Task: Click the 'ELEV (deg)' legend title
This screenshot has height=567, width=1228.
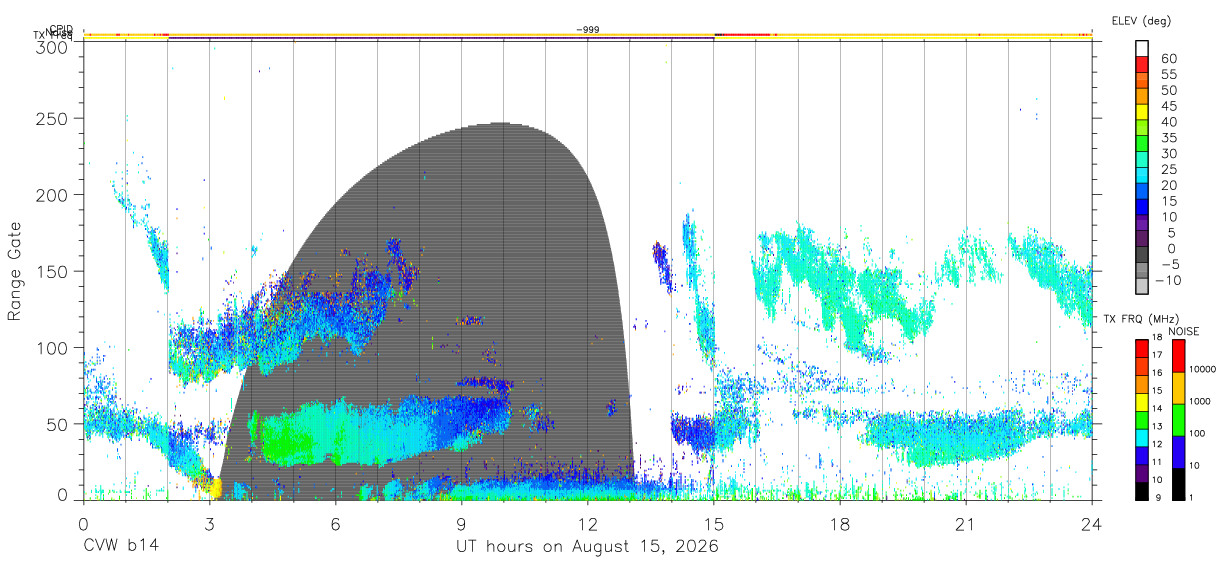Action: click(x=1141, y=21)
